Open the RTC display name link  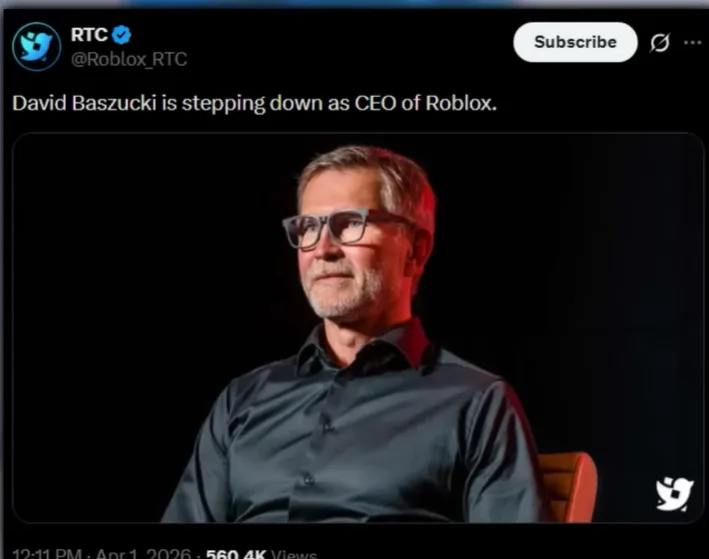[x=89, y=35]
